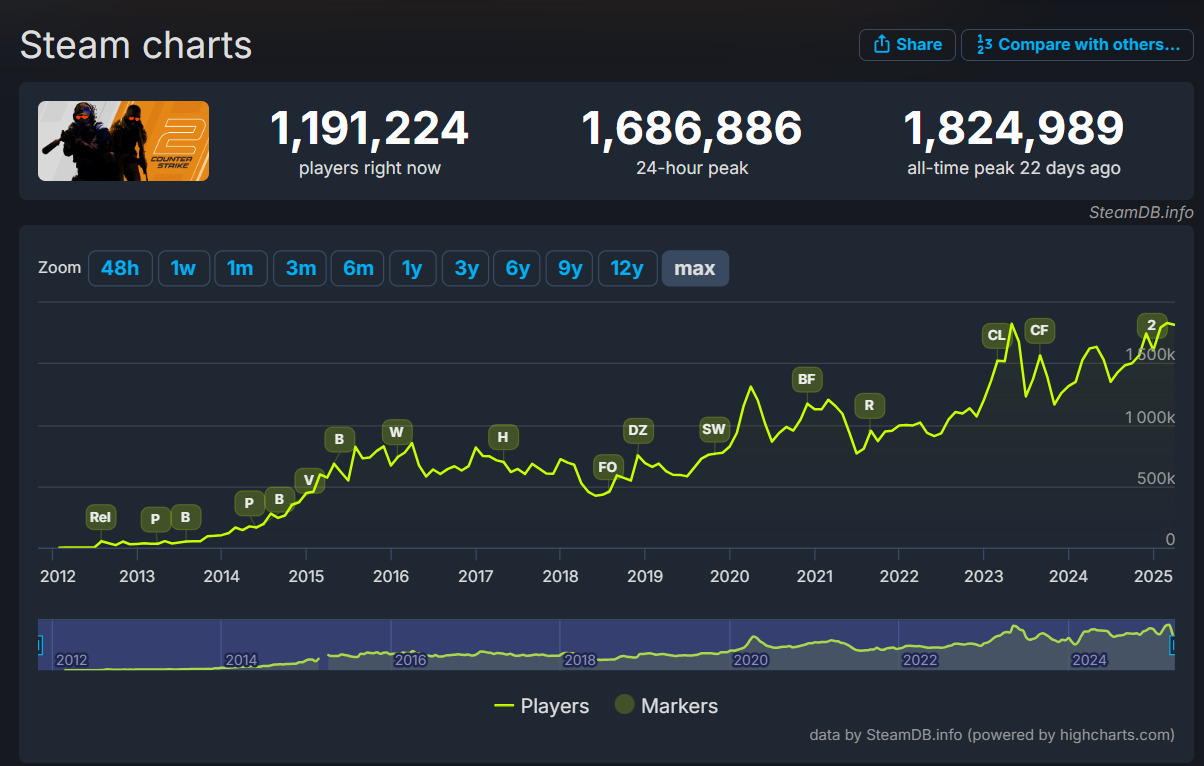Click the BF marker near 2021
The image size is (1204, 766).
807,379
